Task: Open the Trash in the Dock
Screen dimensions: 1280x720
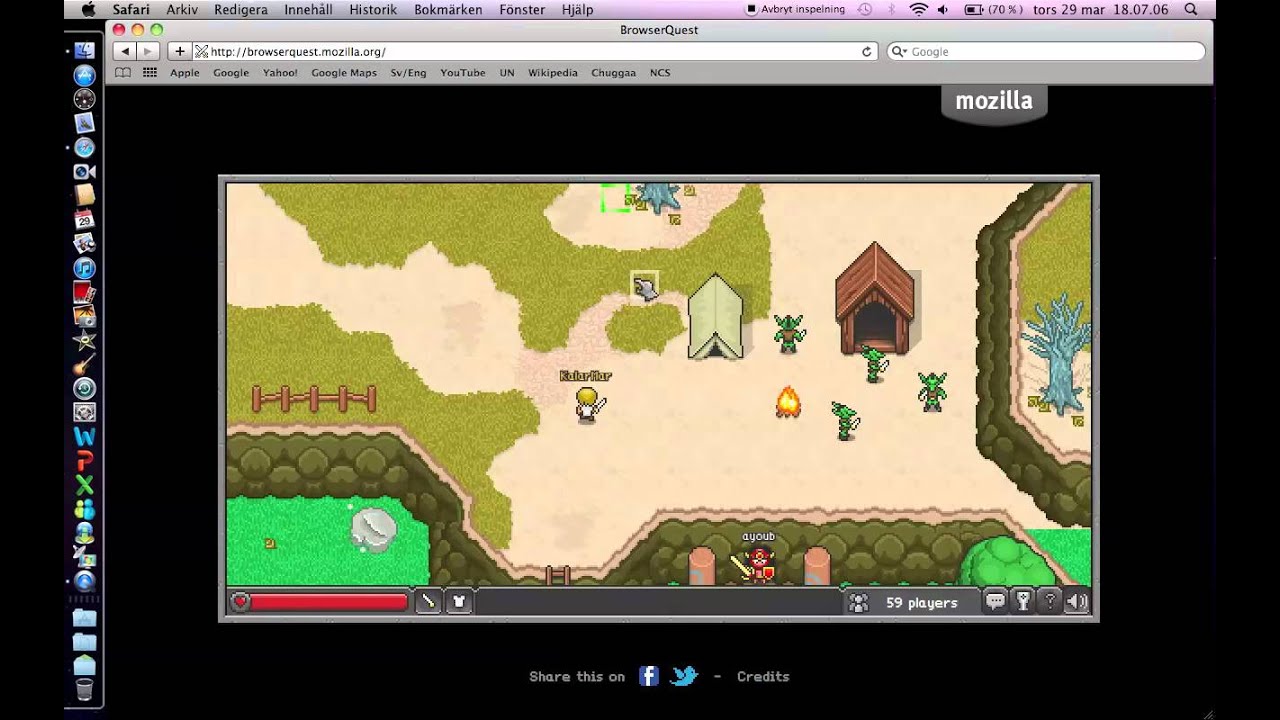Action: point(84,689)
